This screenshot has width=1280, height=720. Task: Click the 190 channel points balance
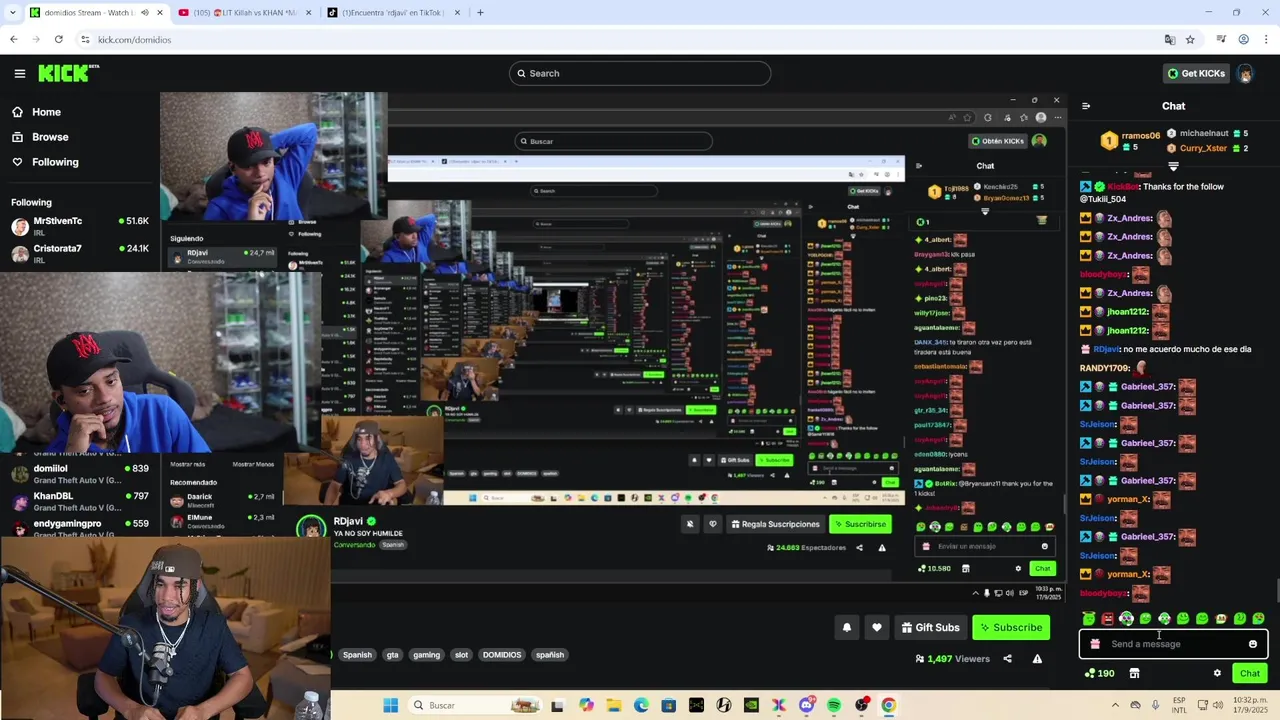(x=1099, y=673)
